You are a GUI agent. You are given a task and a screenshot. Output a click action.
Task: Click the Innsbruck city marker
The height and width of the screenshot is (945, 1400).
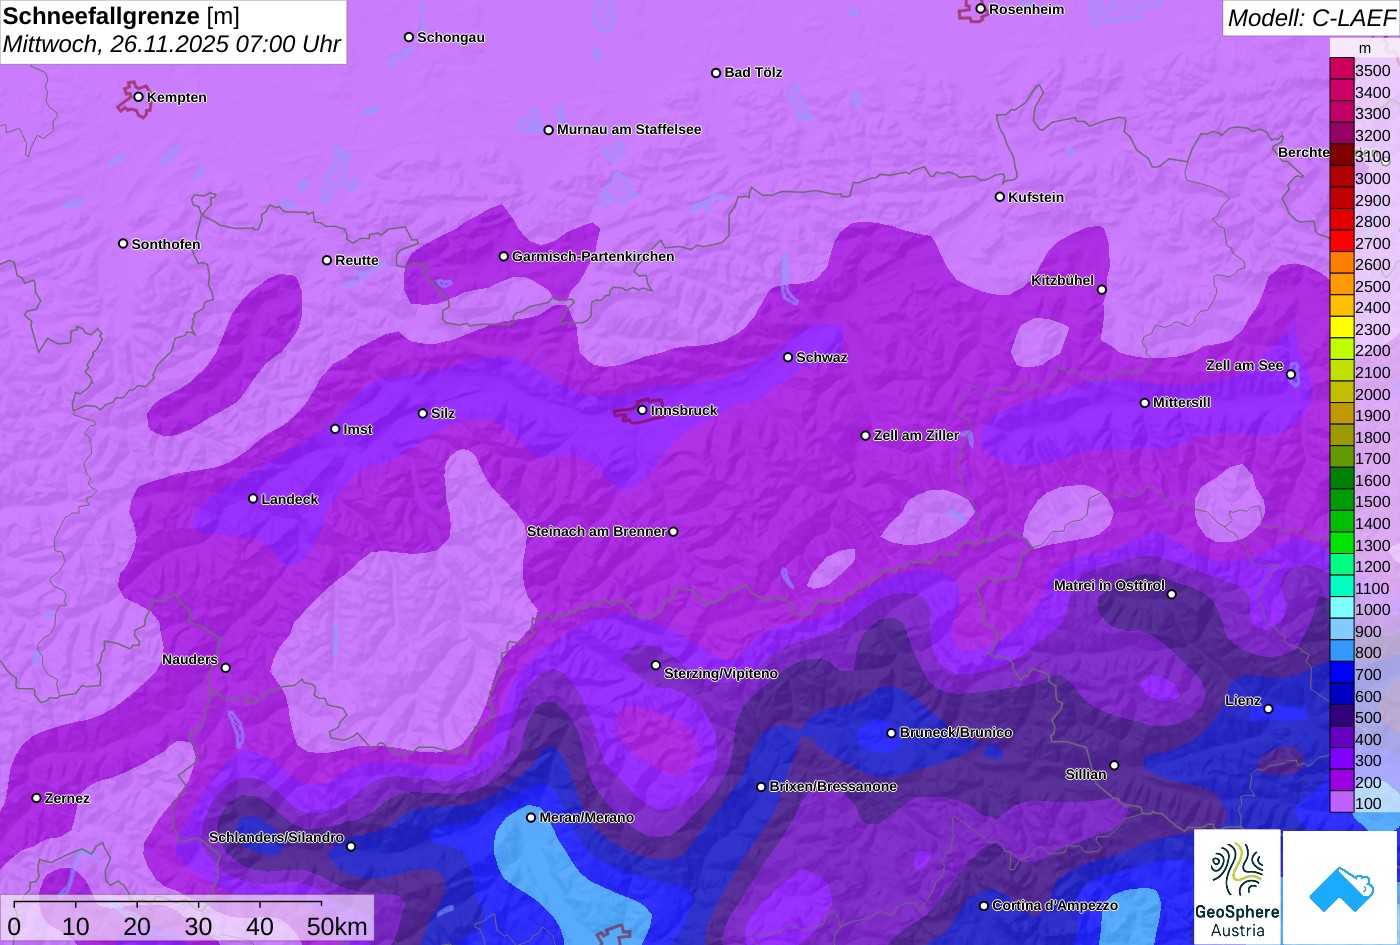[642, 410]
